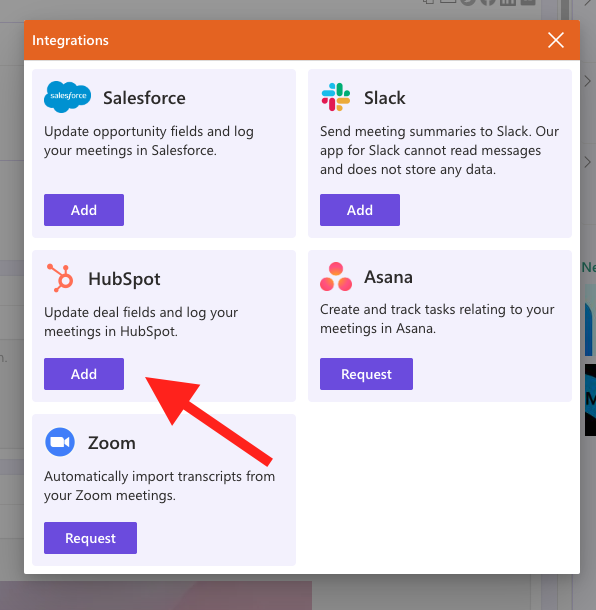Click the HubSpot sprocket logo
This screenshot has width=596, height=610.
[60, 278]
